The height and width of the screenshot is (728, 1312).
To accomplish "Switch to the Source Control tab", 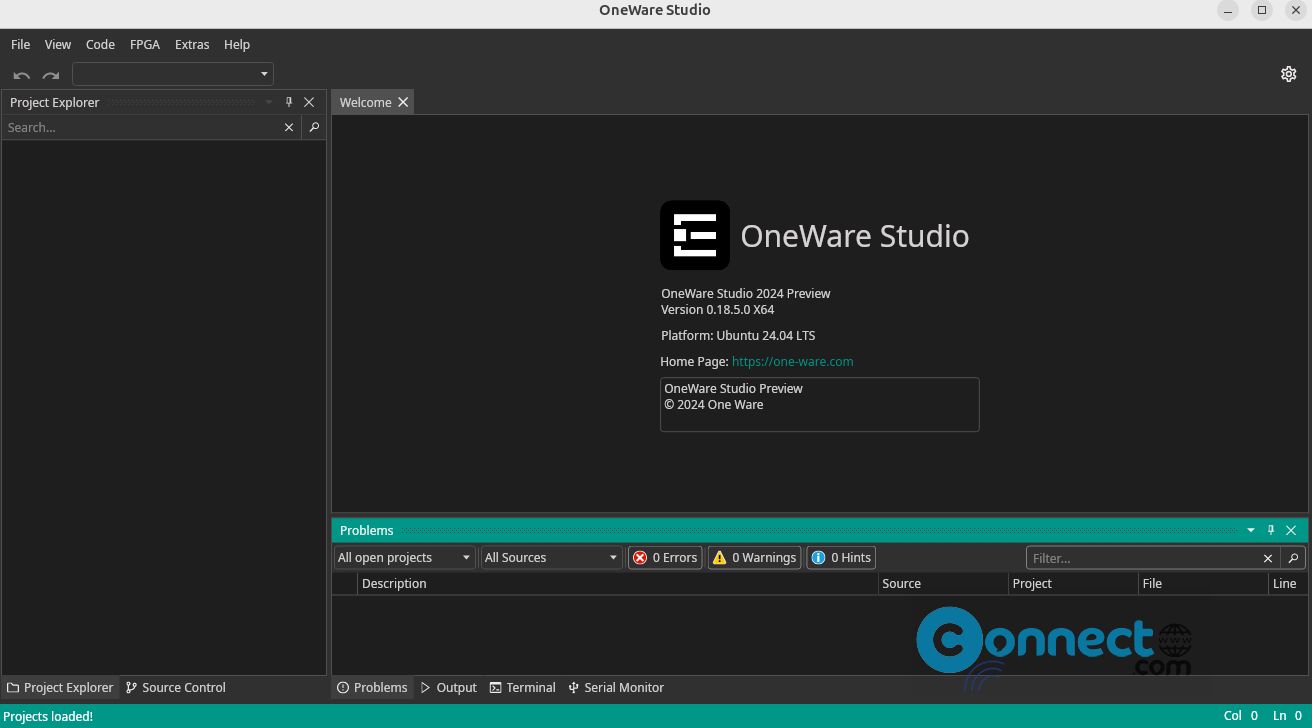I will point(176,687).
